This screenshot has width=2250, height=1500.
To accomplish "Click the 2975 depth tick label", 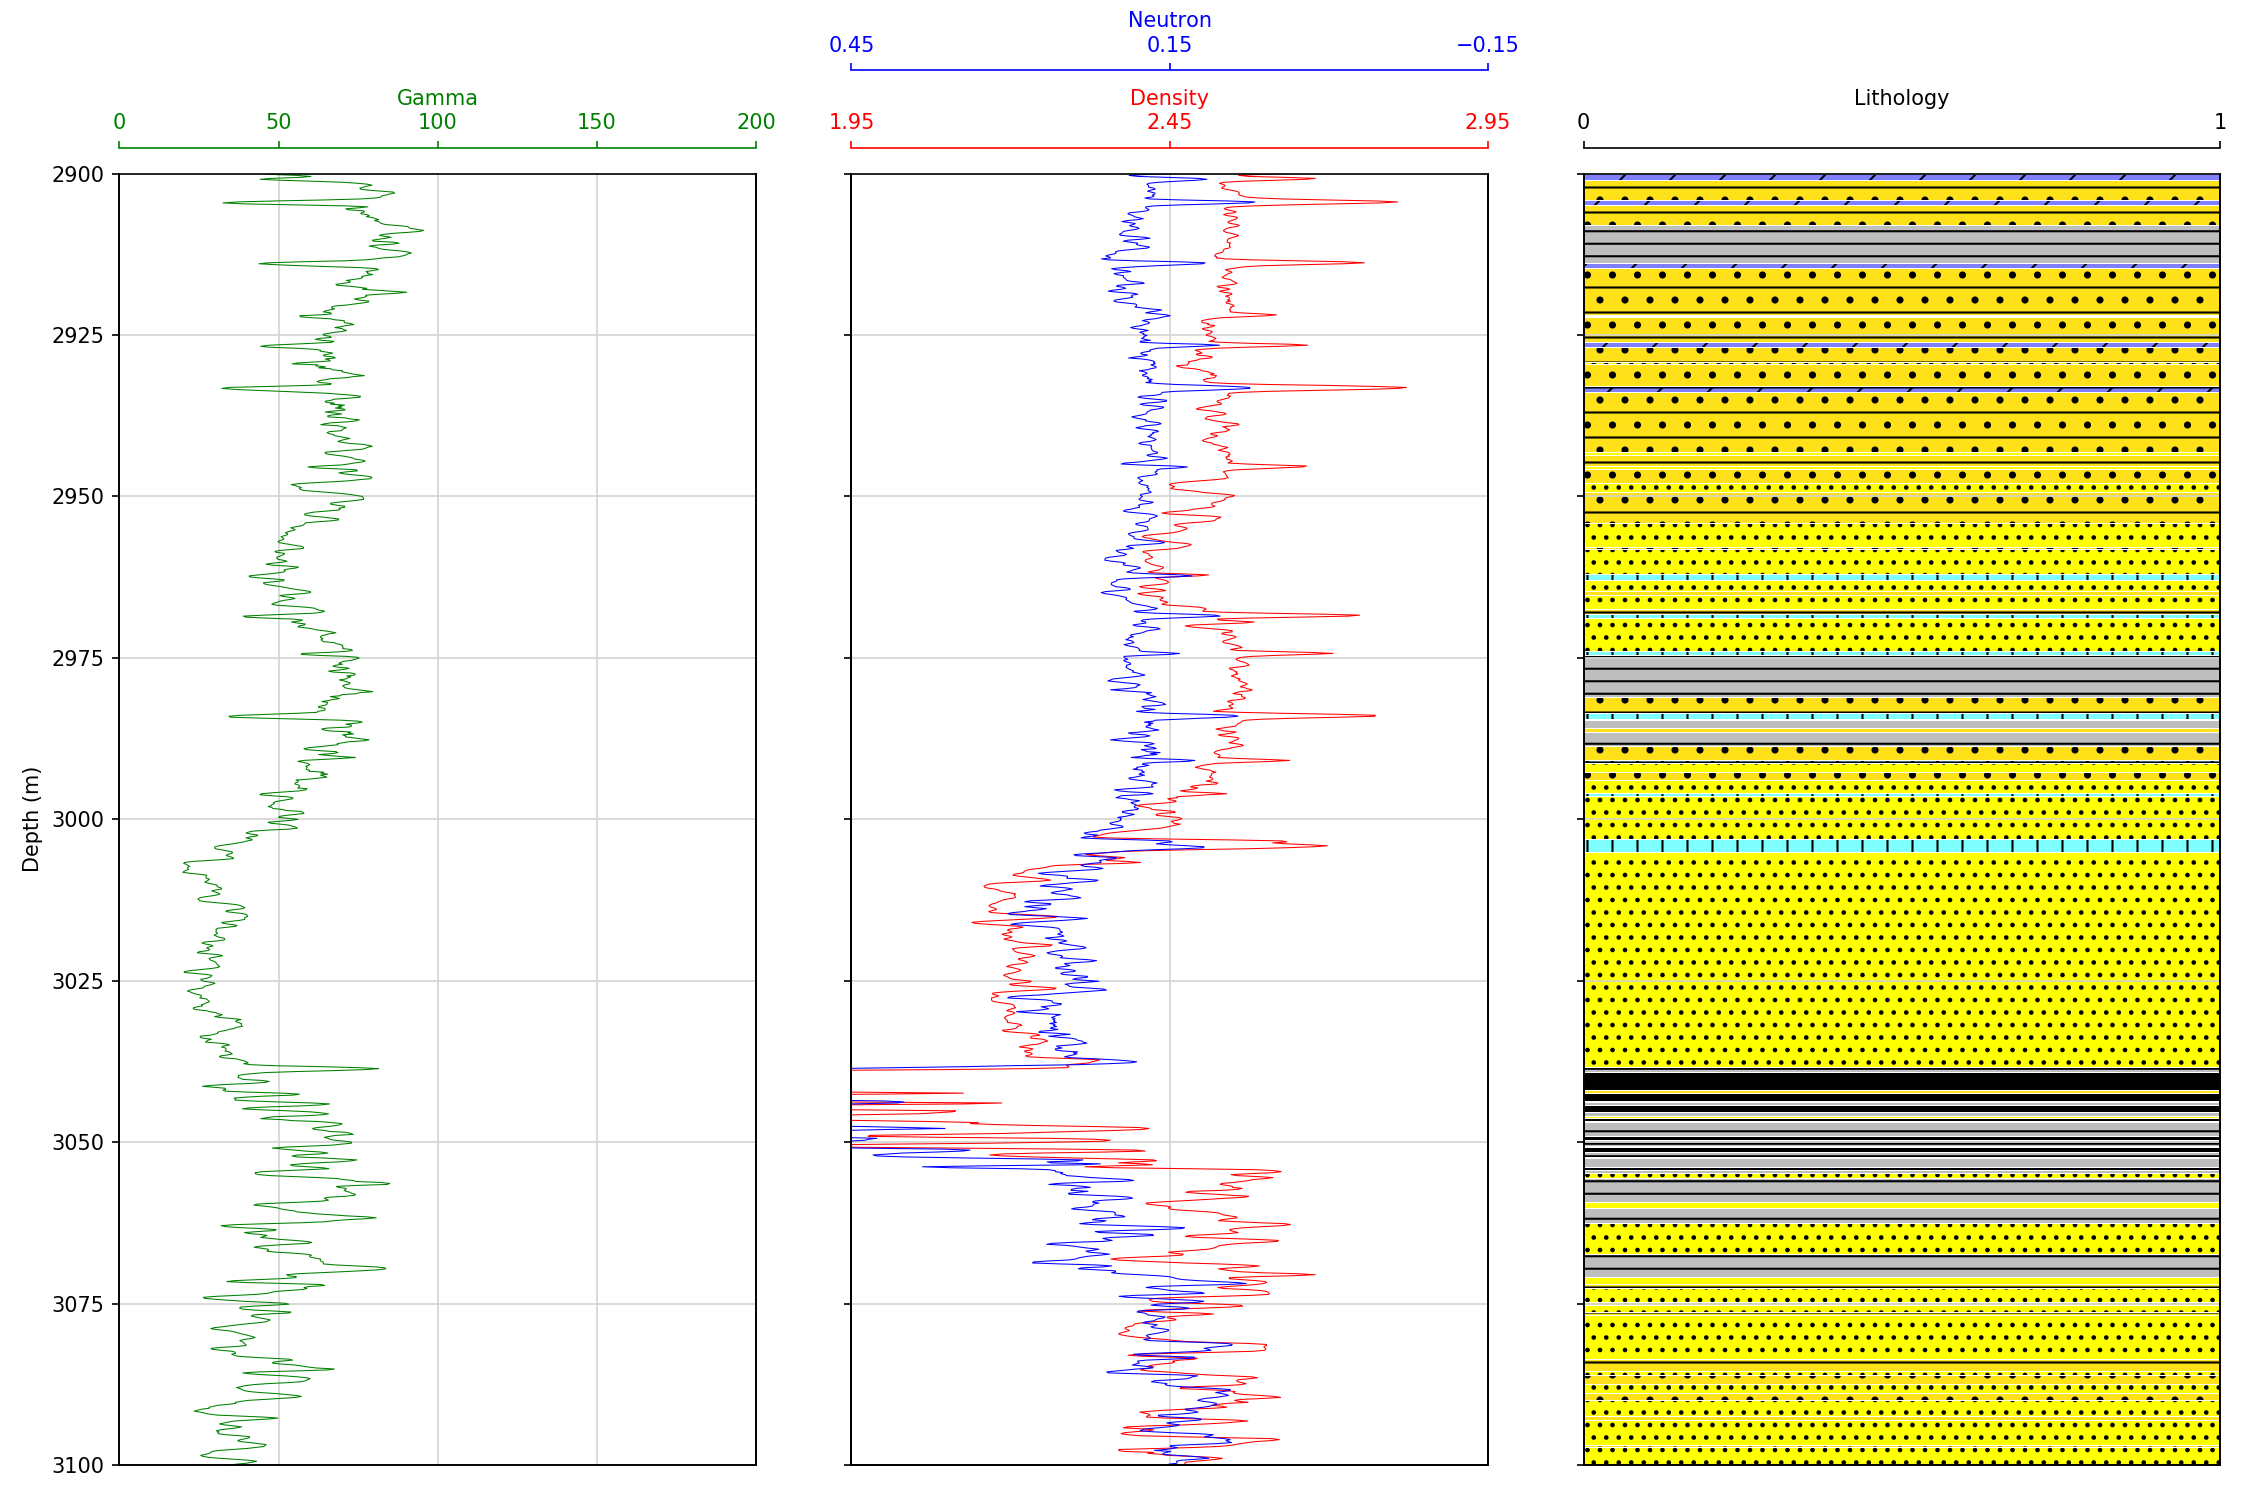I will click(x=78, y=658).
